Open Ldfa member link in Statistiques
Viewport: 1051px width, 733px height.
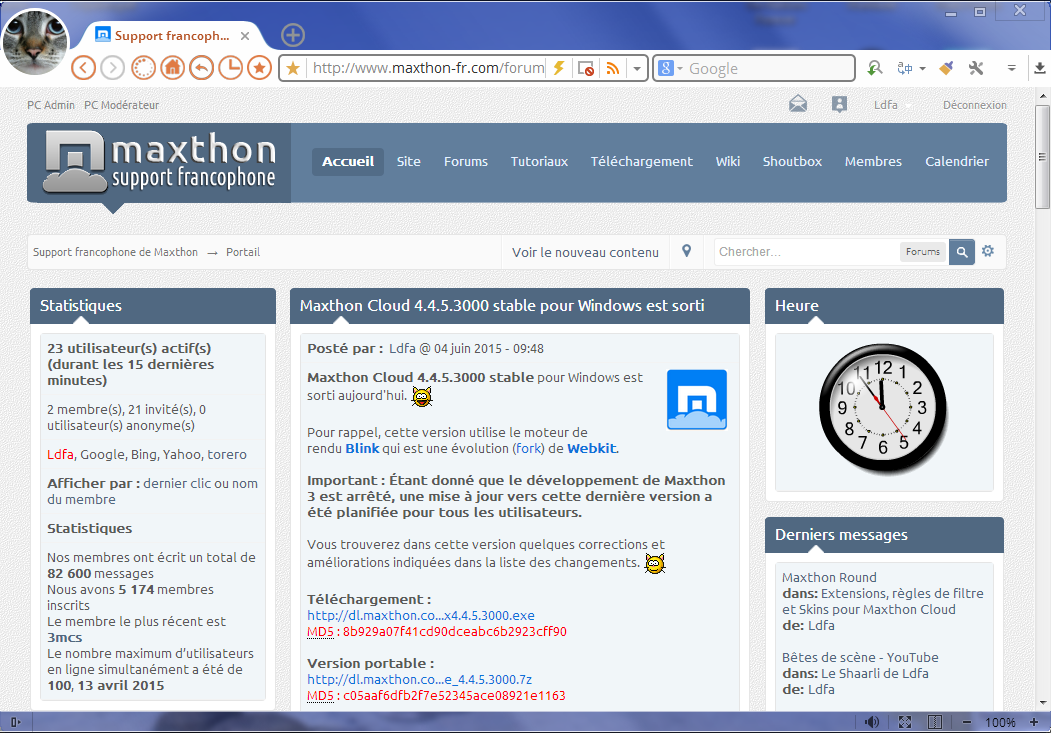(x=60, y=455)
